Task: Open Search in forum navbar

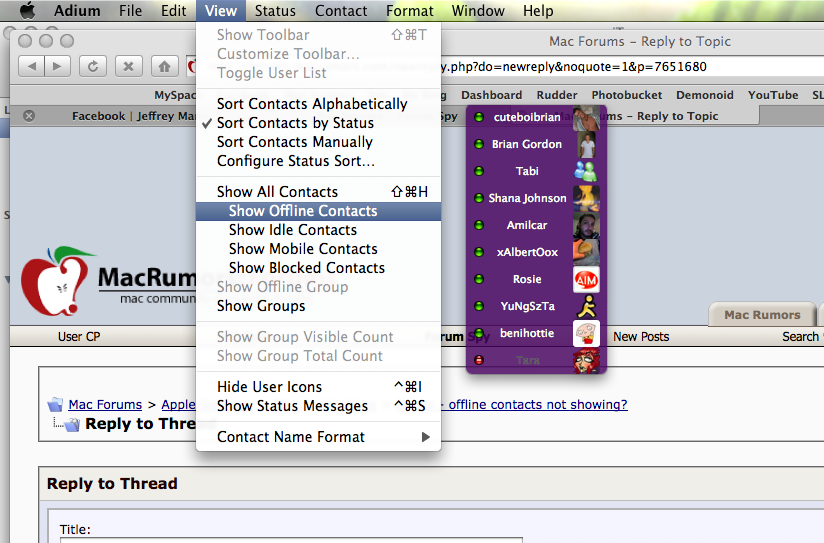Action: pos(800,336)
